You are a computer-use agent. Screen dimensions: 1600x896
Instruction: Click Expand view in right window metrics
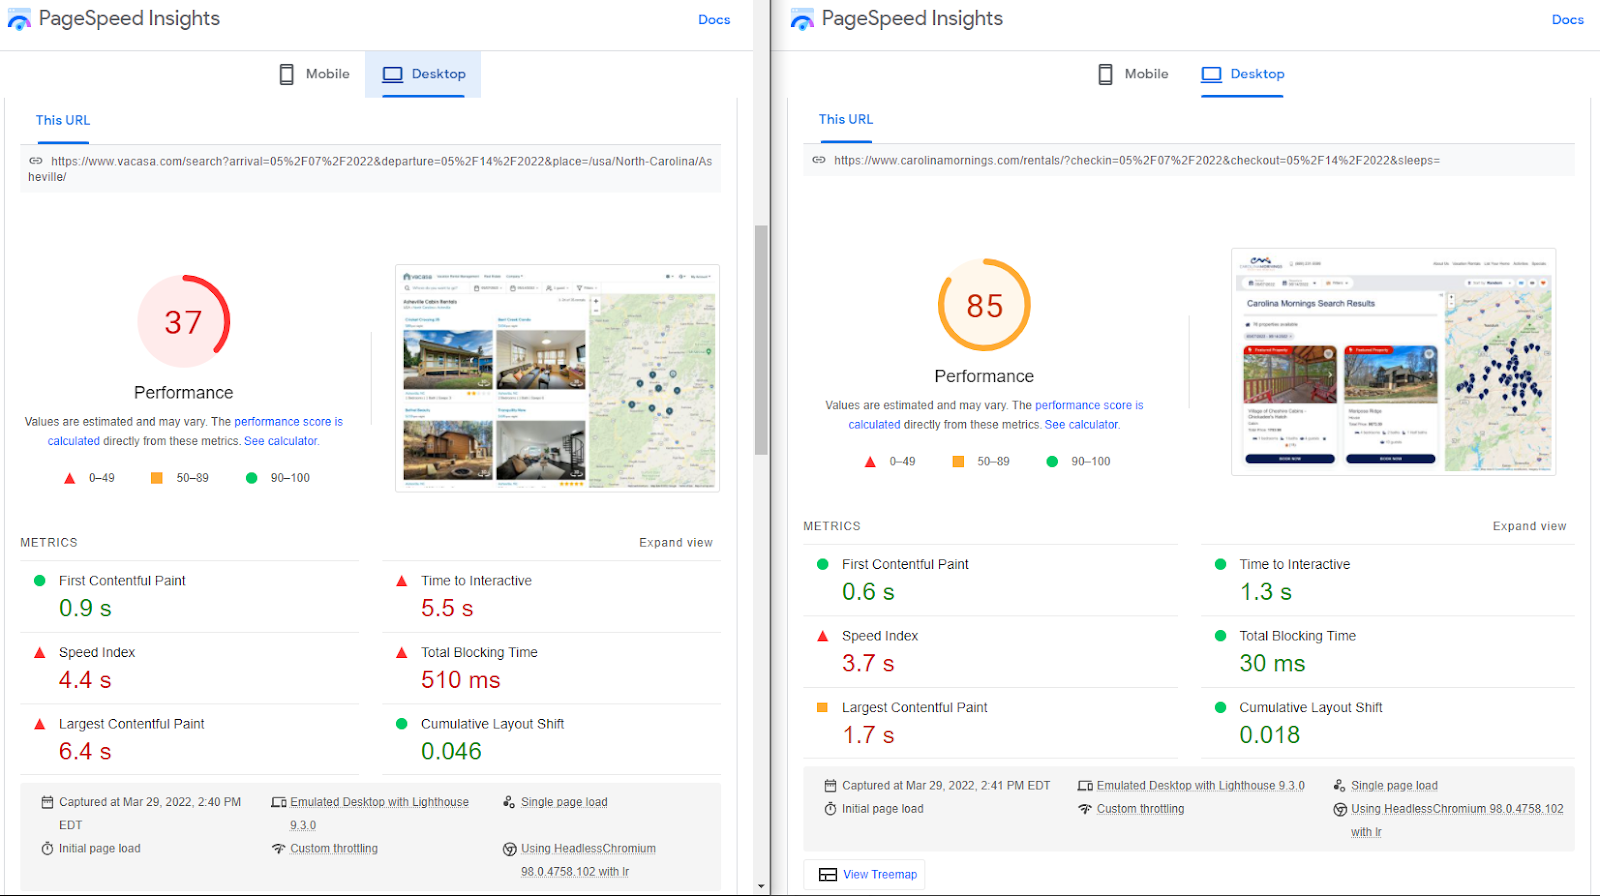[x=1530, y=526]
